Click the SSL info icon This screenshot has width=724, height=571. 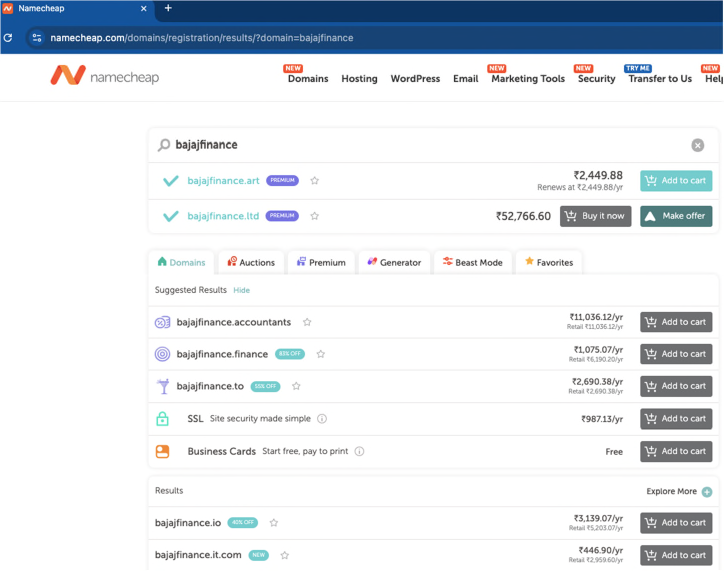pyautogui.click(x=322, y=419)
